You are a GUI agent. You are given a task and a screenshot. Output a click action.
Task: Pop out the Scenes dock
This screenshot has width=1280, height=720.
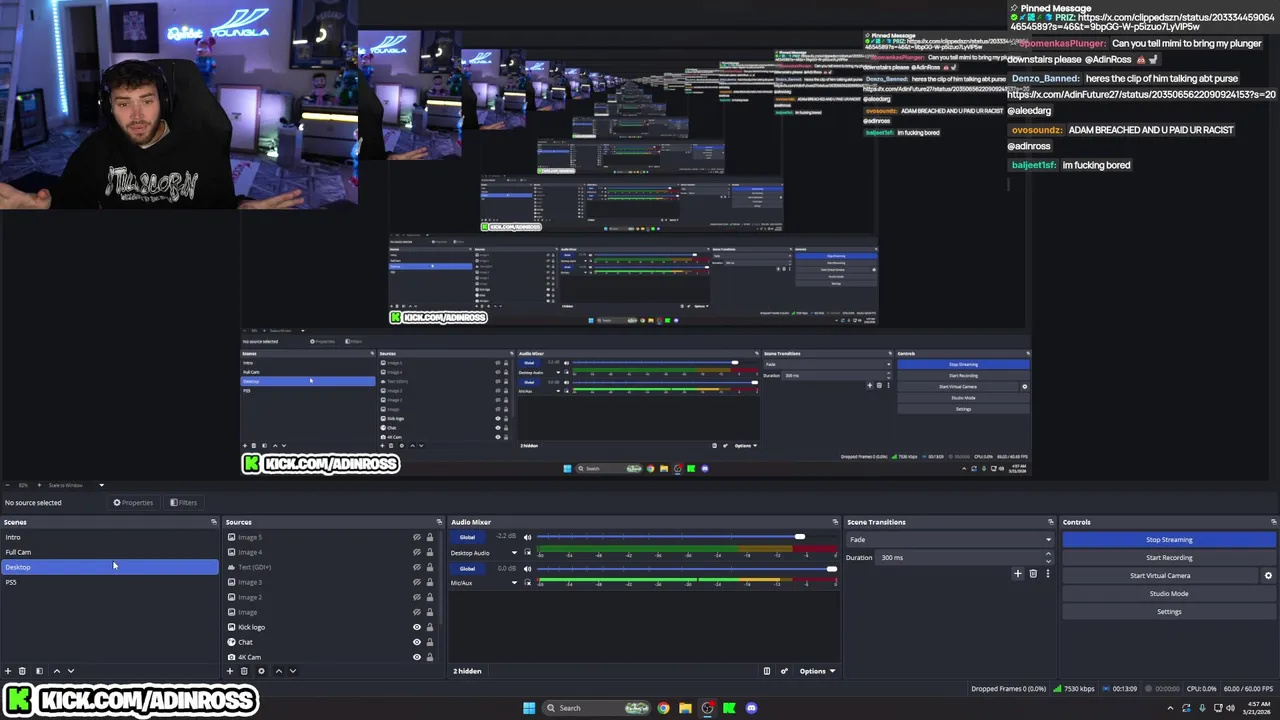click(x=213, y=522)
